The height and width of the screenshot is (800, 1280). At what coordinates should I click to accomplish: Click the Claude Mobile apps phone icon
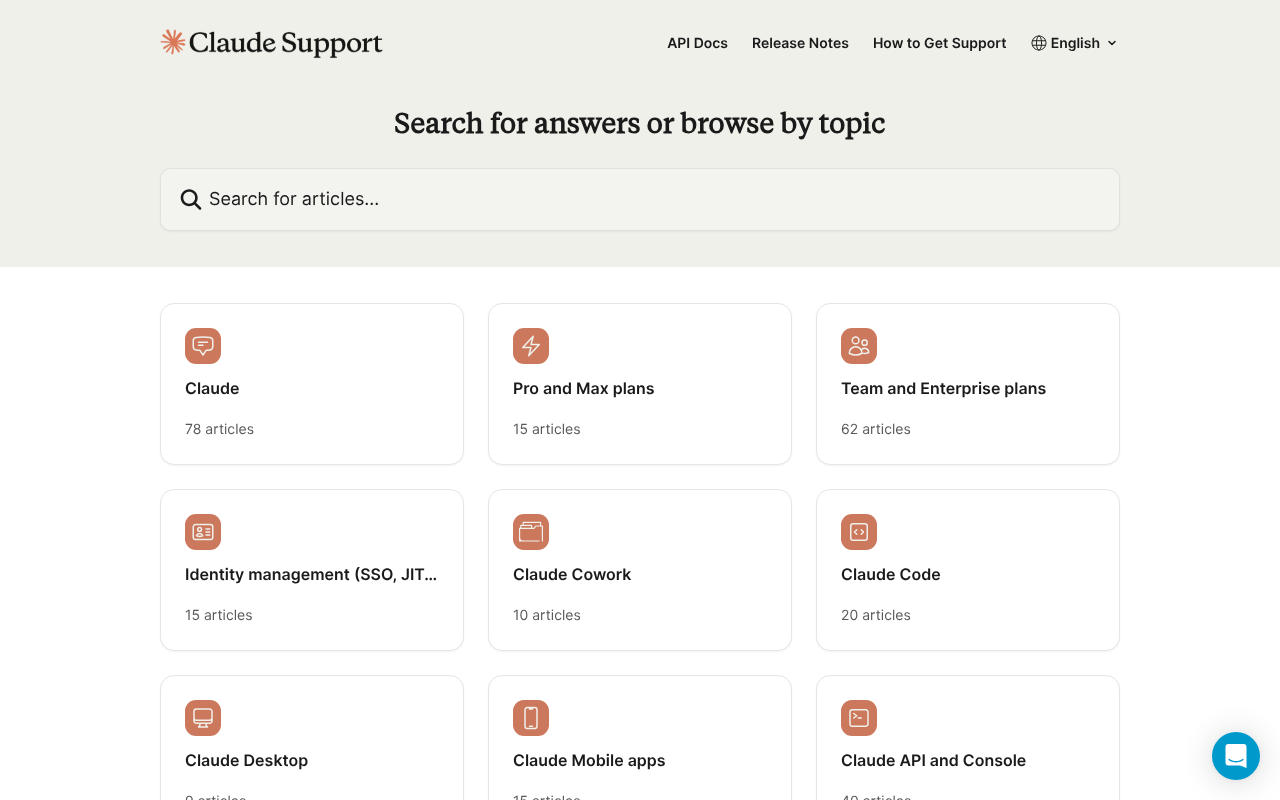[x=531, y=718]
